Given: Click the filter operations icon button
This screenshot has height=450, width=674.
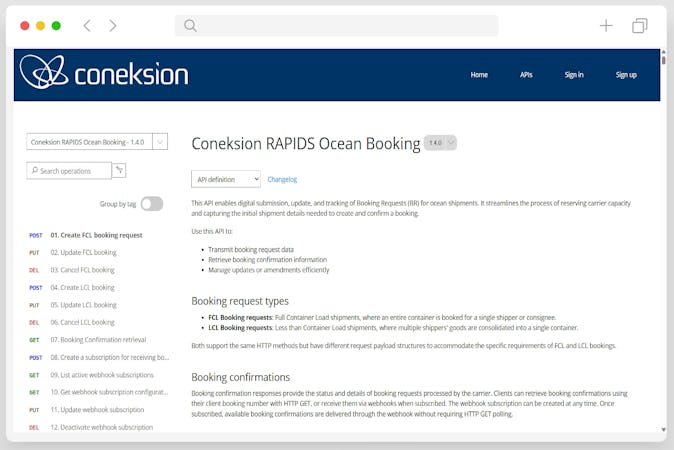Looking at the screenshot, I should tap(119, 170).
